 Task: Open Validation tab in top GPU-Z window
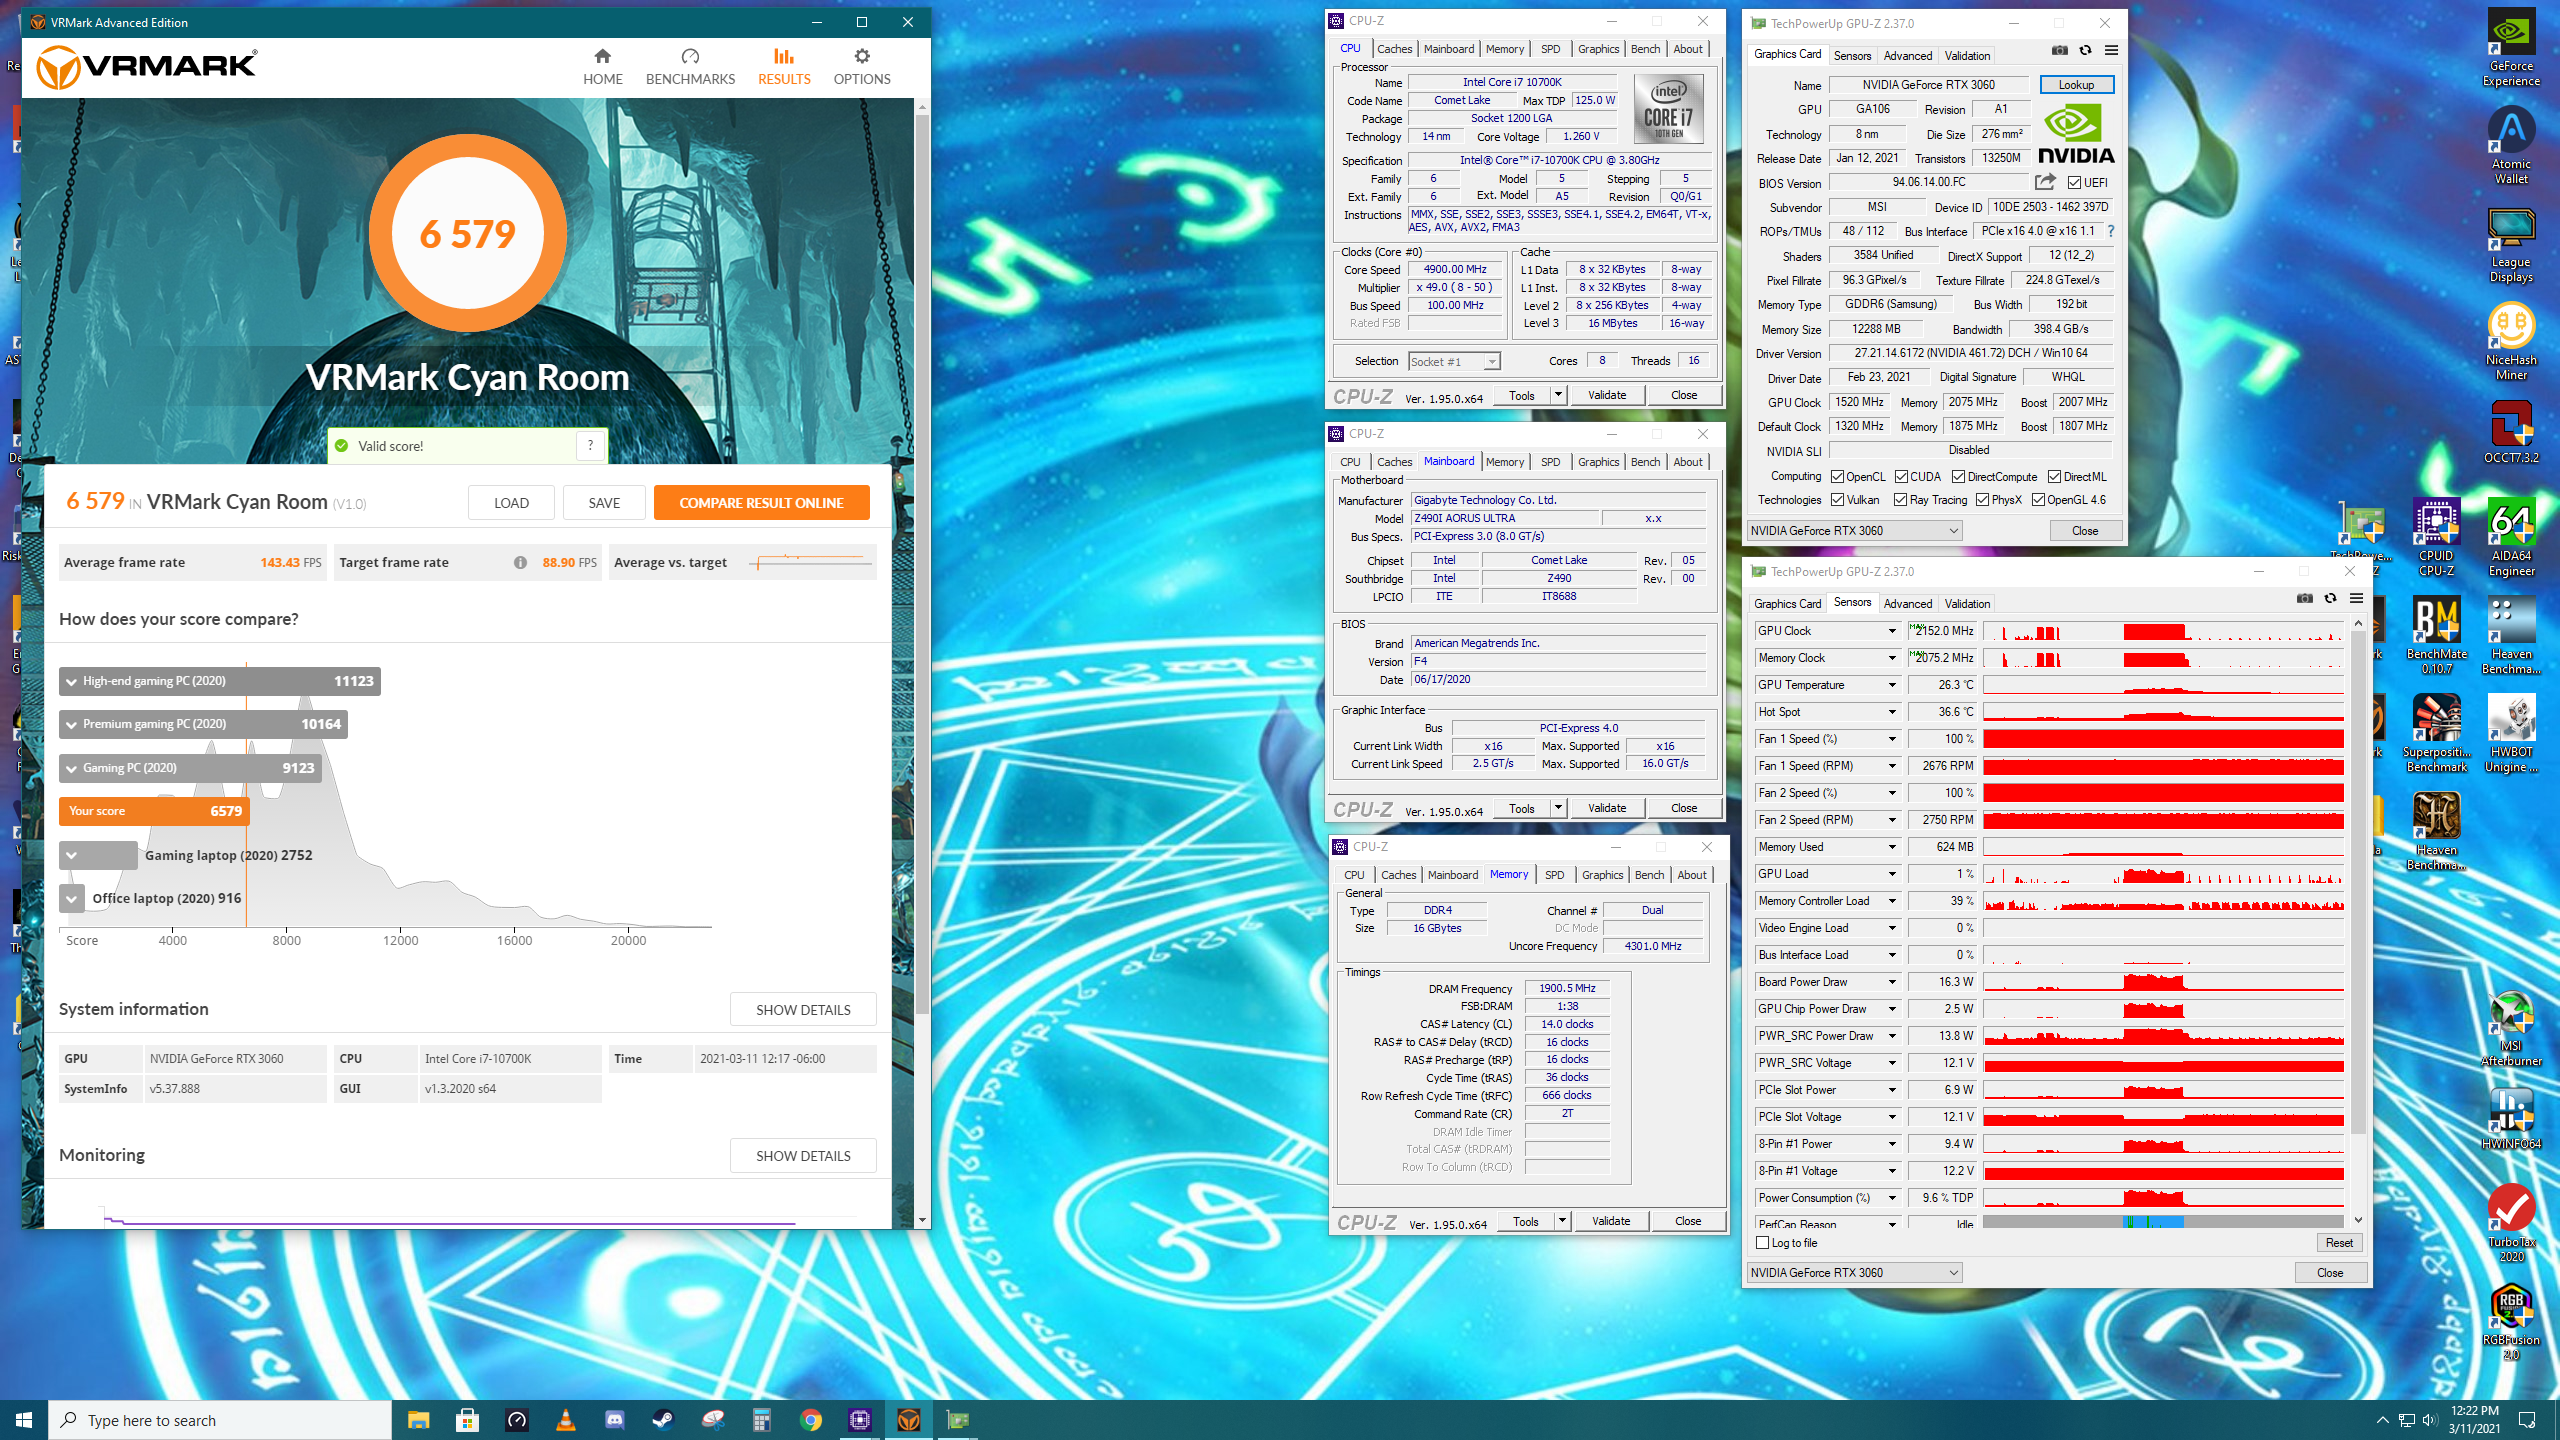1967,56
